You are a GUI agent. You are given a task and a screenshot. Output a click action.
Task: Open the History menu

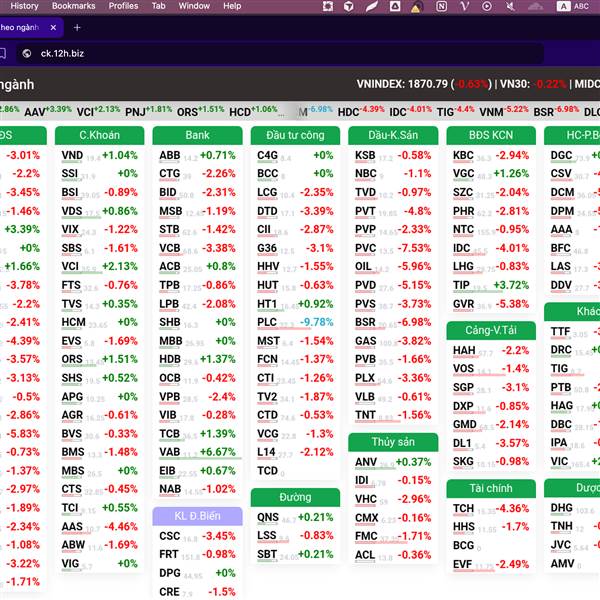click(24, 6)
